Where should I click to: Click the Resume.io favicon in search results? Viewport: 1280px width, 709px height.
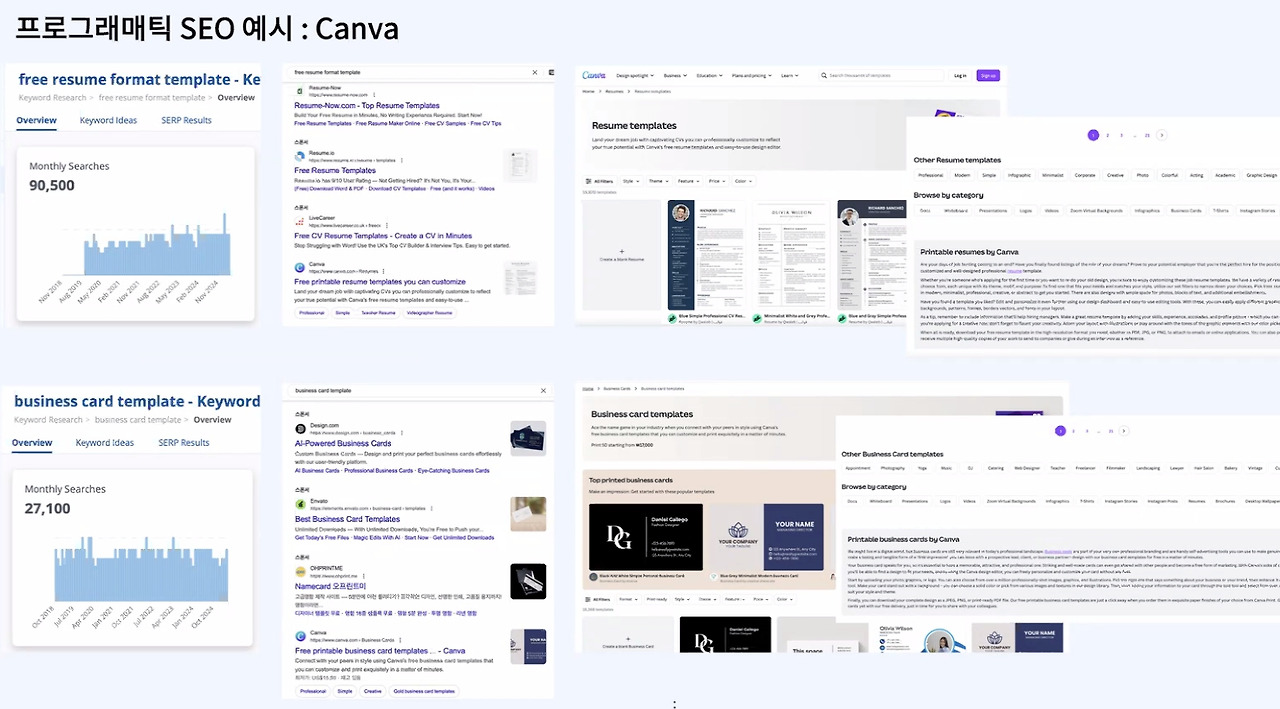point(300,155)
